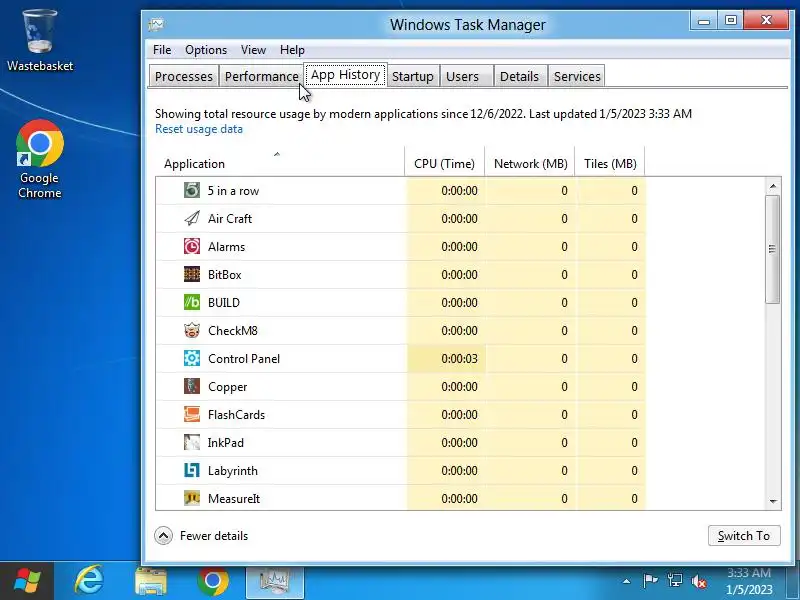
Task: Click the muted volume tray icon
Action: click(x=698, y=581)
